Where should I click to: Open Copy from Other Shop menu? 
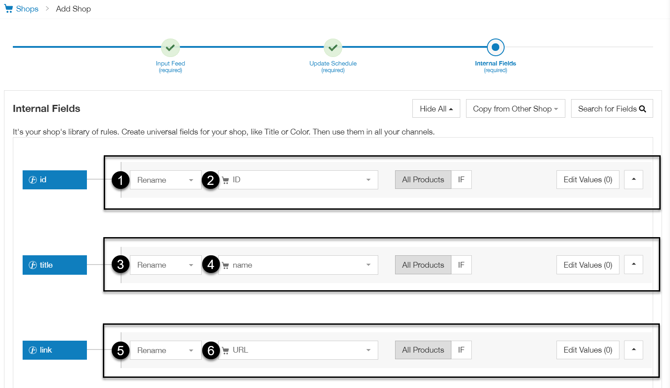pyautogui.click(x=515, y=109)
